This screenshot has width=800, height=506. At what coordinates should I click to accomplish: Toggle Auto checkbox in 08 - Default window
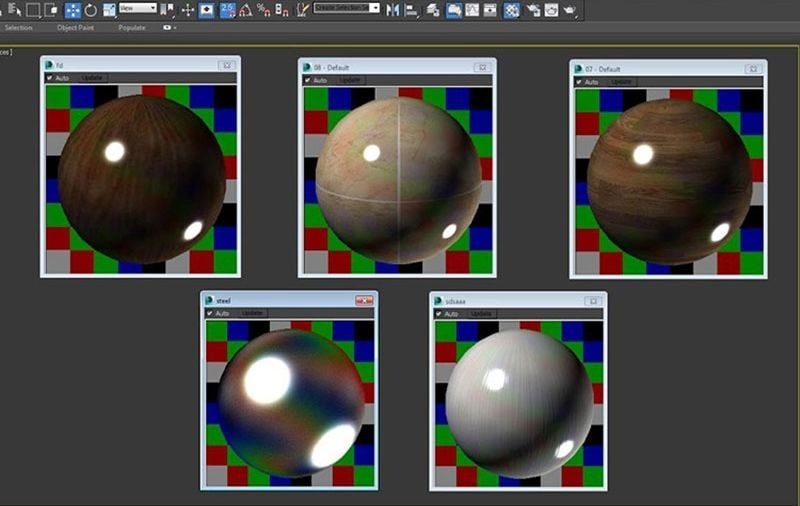click(x=308, y=80)
